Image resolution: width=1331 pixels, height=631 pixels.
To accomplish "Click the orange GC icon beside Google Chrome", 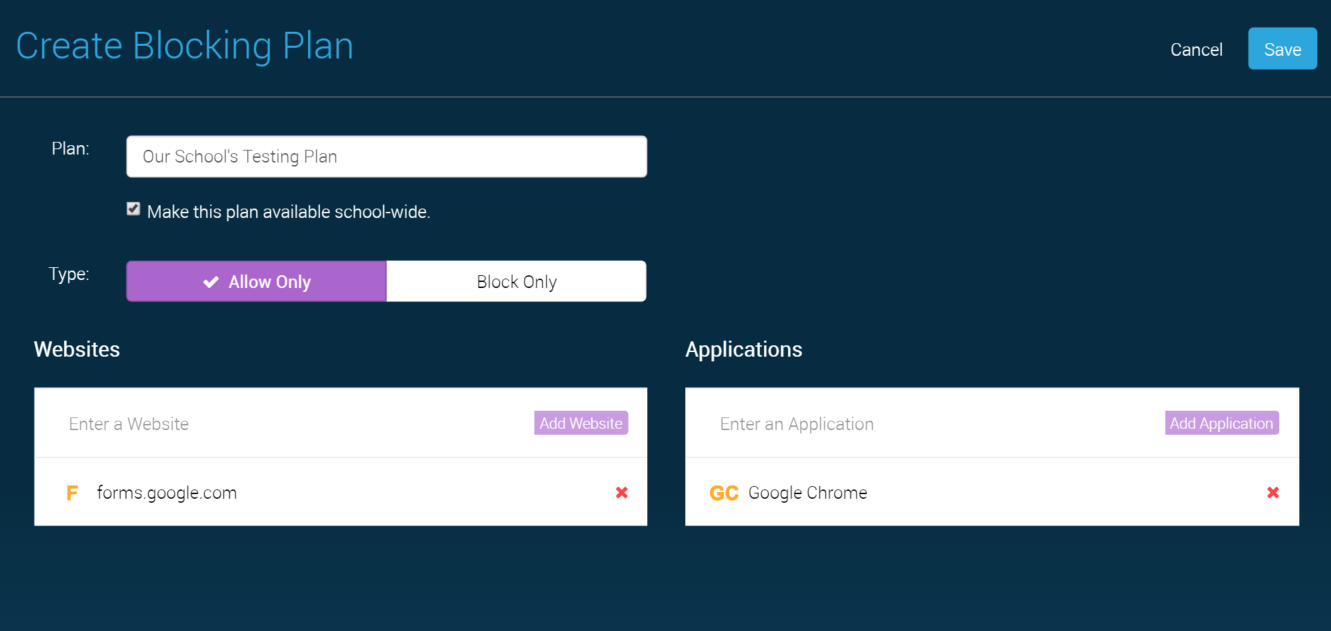I will tap(724, 493).
